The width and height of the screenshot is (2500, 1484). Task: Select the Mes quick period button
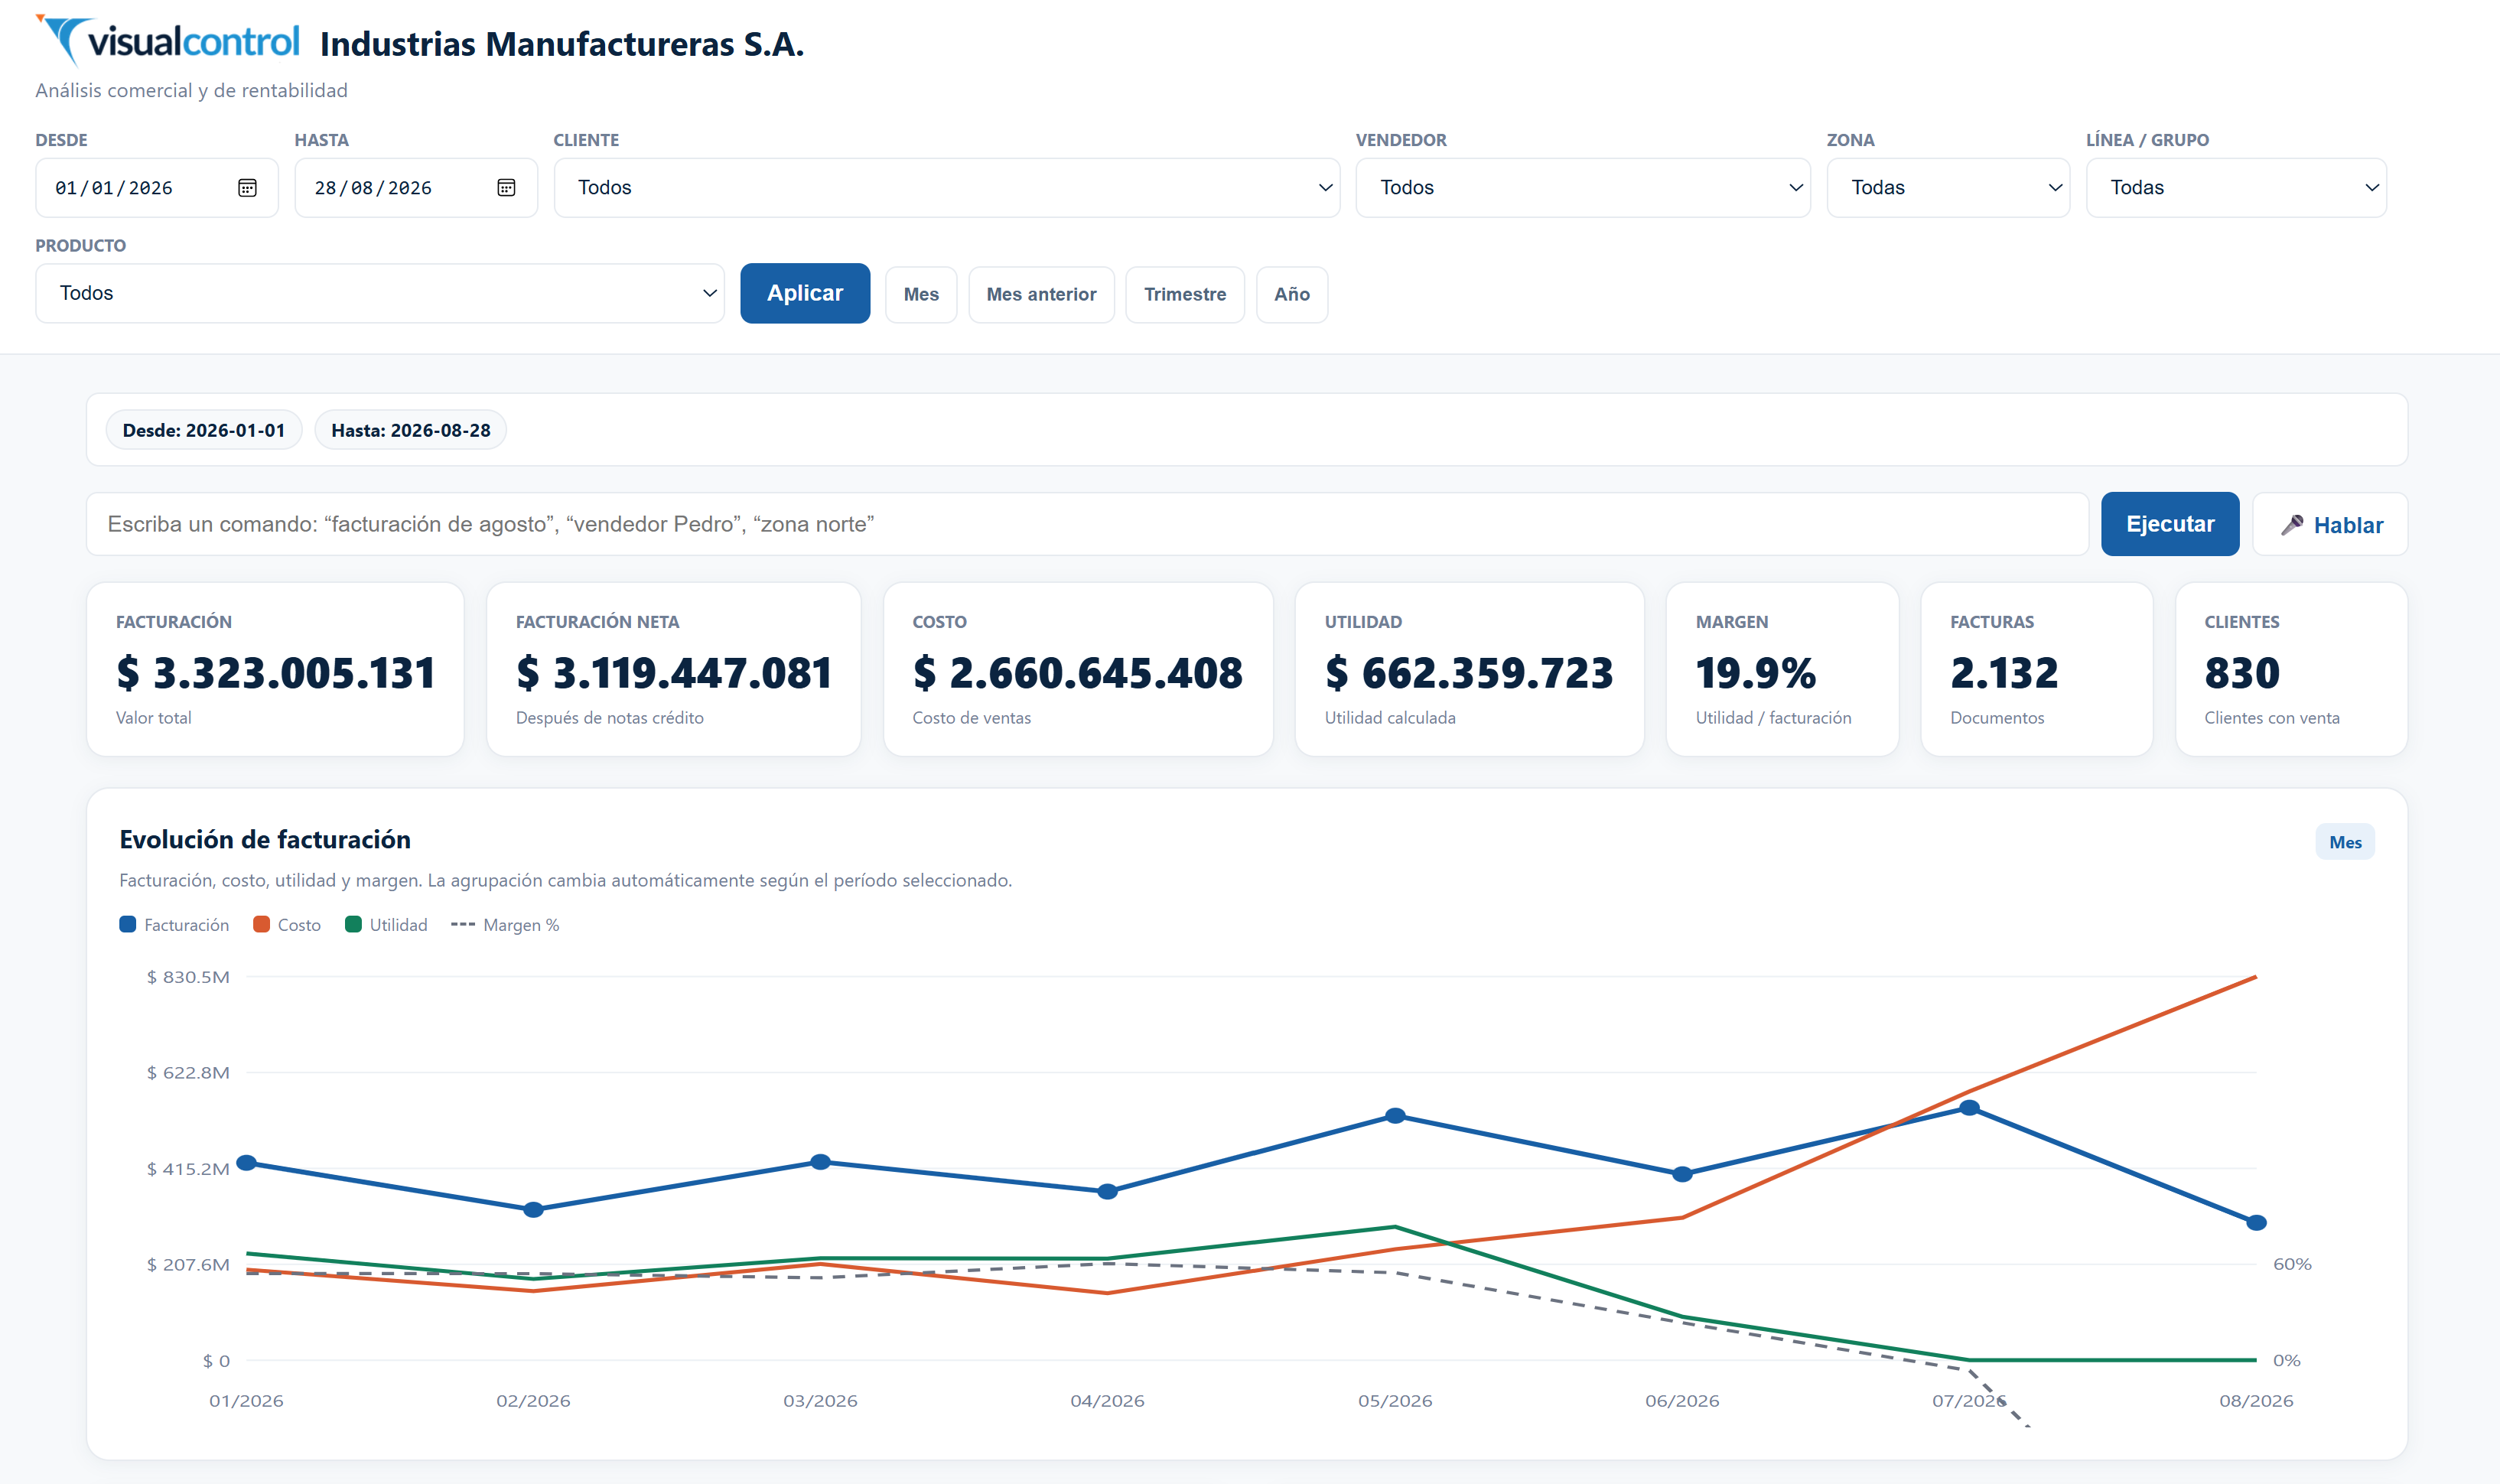[x=921, y=294]
